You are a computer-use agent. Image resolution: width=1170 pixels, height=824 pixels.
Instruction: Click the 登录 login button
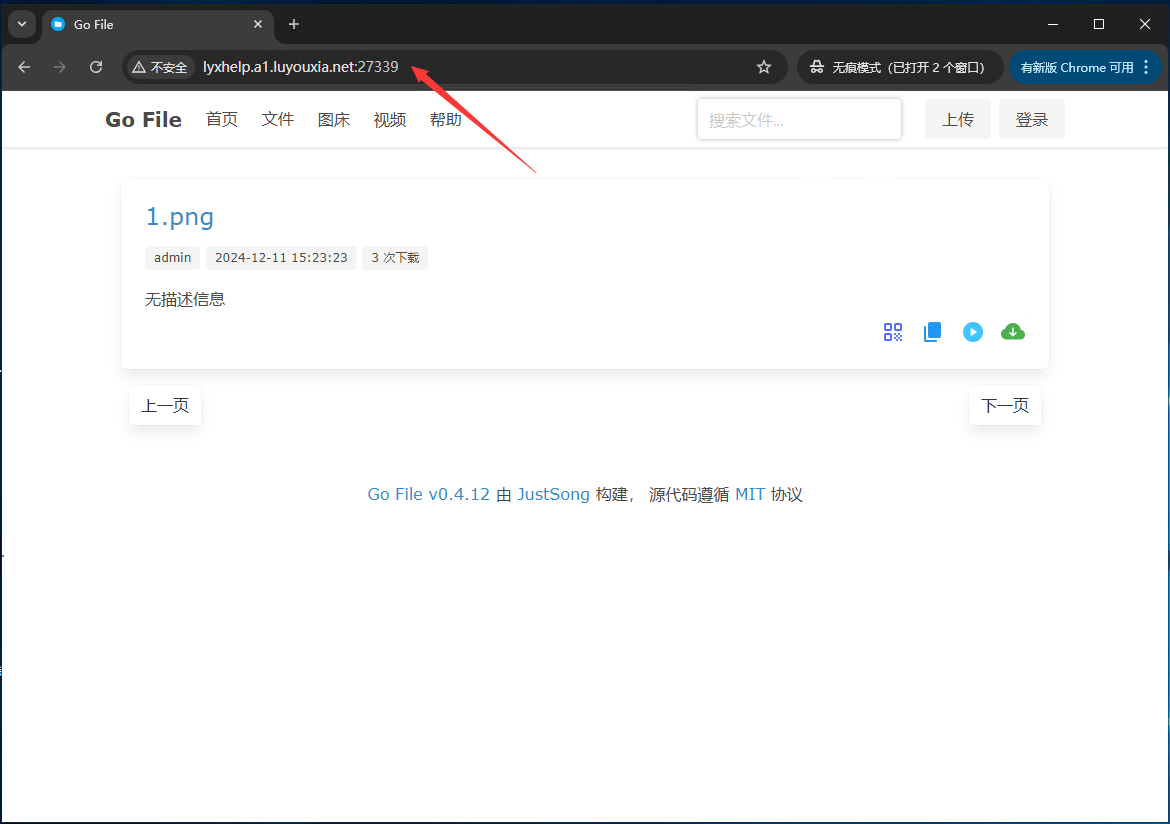coord(1031,118)
